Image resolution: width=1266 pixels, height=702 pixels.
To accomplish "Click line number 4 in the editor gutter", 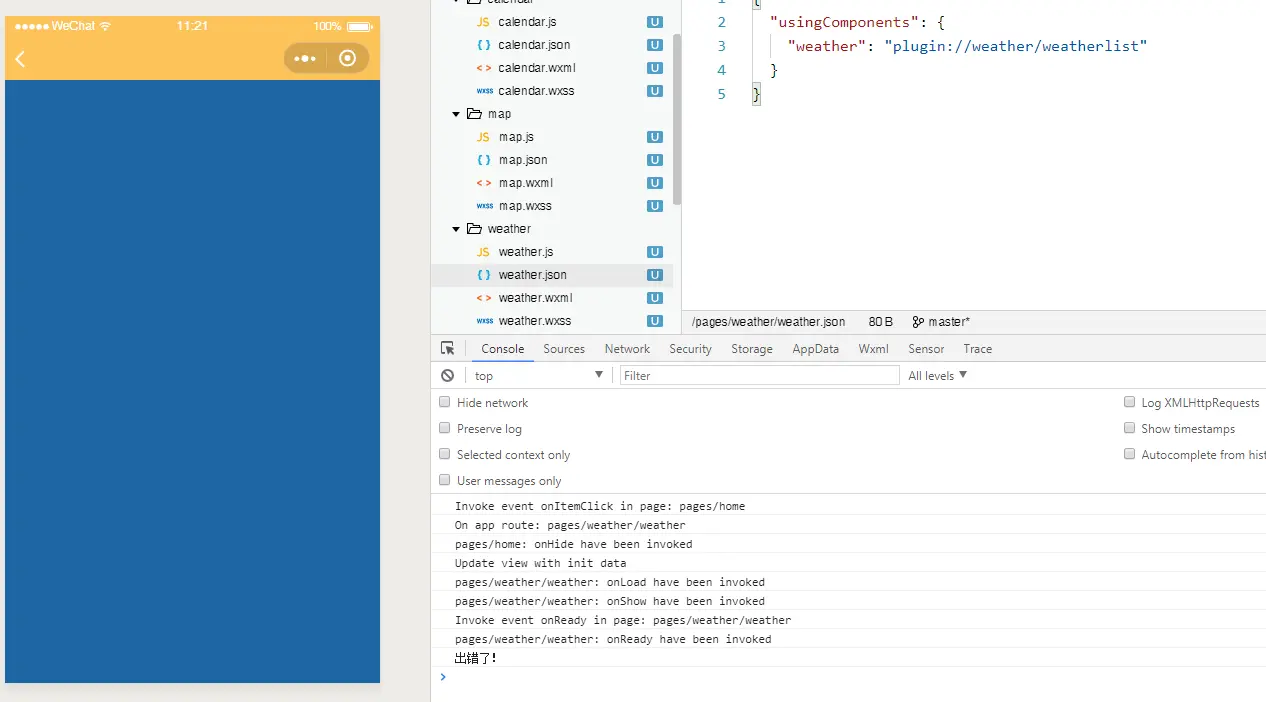I will click(722, 70).
